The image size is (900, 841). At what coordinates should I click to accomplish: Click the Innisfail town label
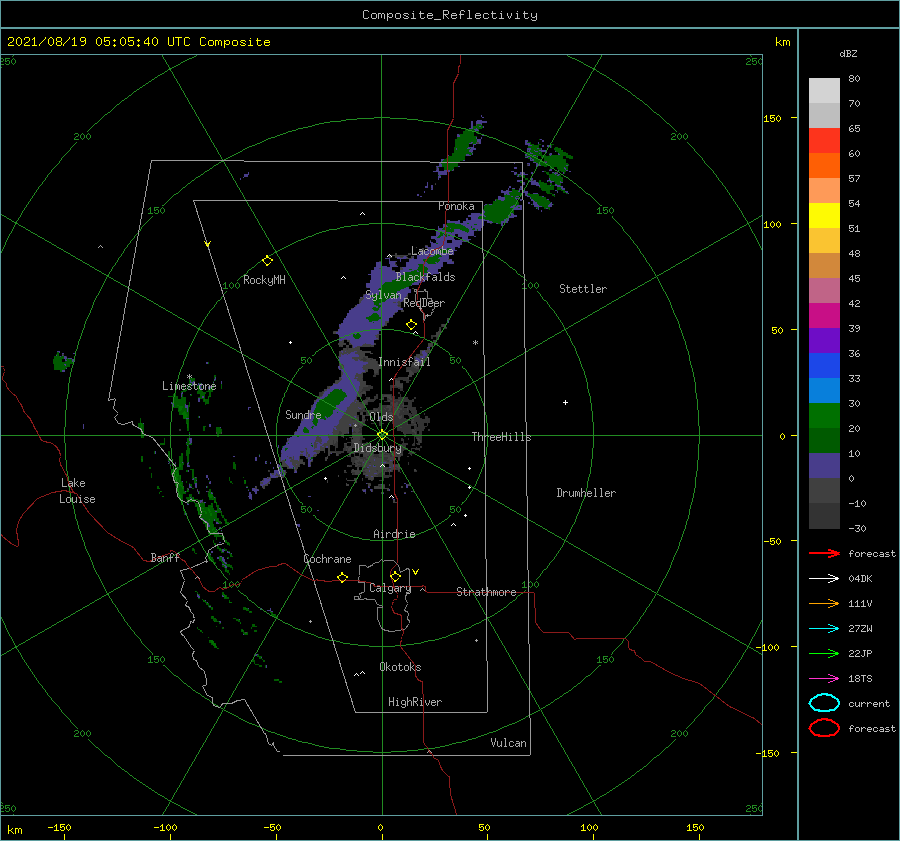404,362
